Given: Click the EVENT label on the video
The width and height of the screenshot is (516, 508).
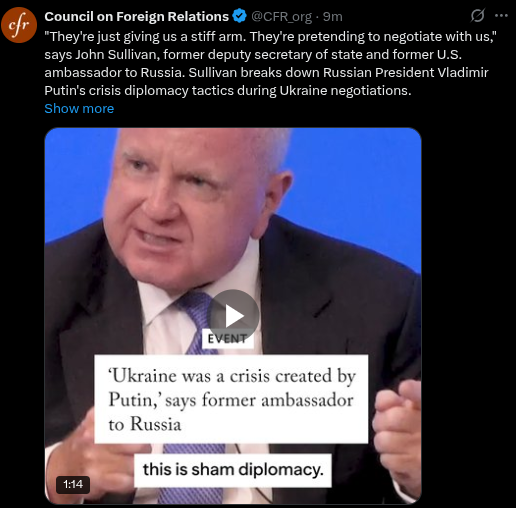Looking at the screenshot, I should 228,339.
